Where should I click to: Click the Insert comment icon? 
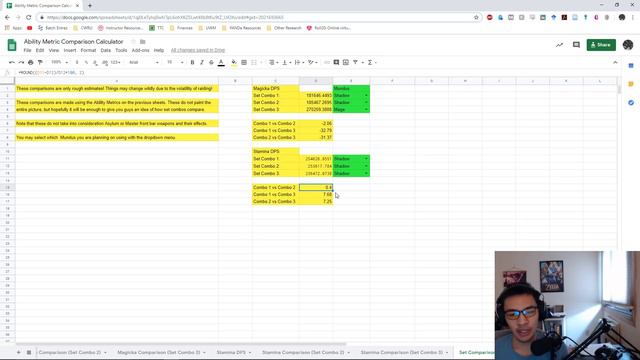coord(336,62)
